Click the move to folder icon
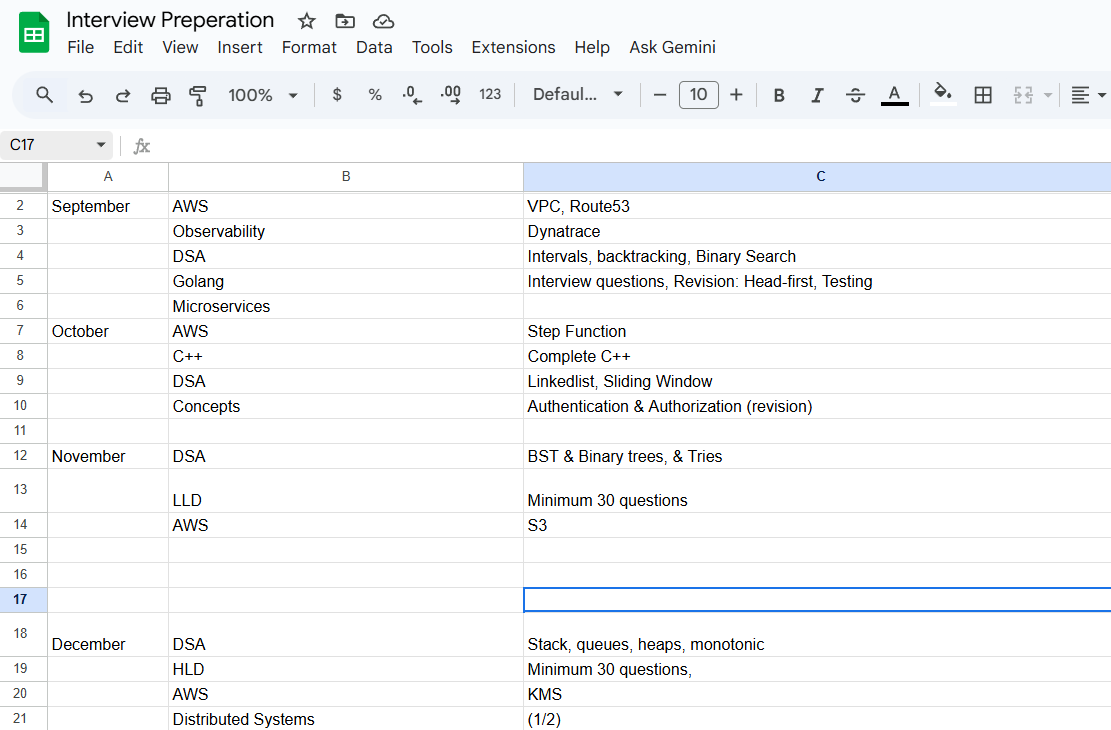The width and height of the screenshot is (1111, 730). tap(345, 21)
